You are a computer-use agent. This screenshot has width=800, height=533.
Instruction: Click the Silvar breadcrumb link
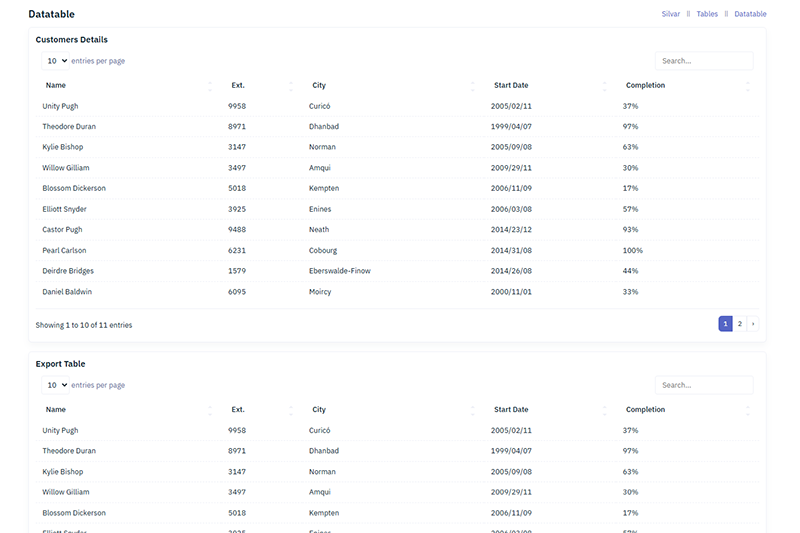click(x=670, y=14)
